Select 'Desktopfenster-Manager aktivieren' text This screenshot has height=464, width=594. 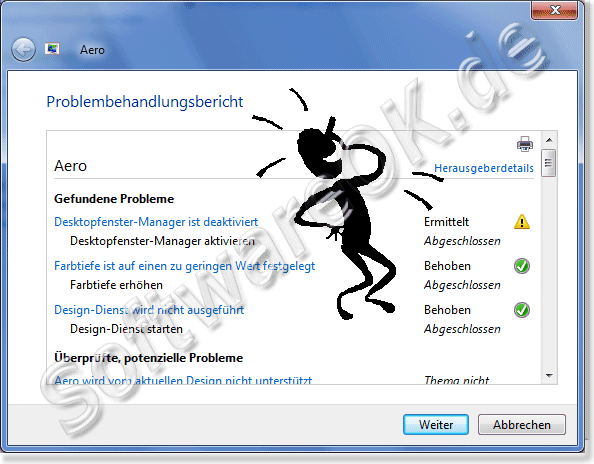(162, 241)
